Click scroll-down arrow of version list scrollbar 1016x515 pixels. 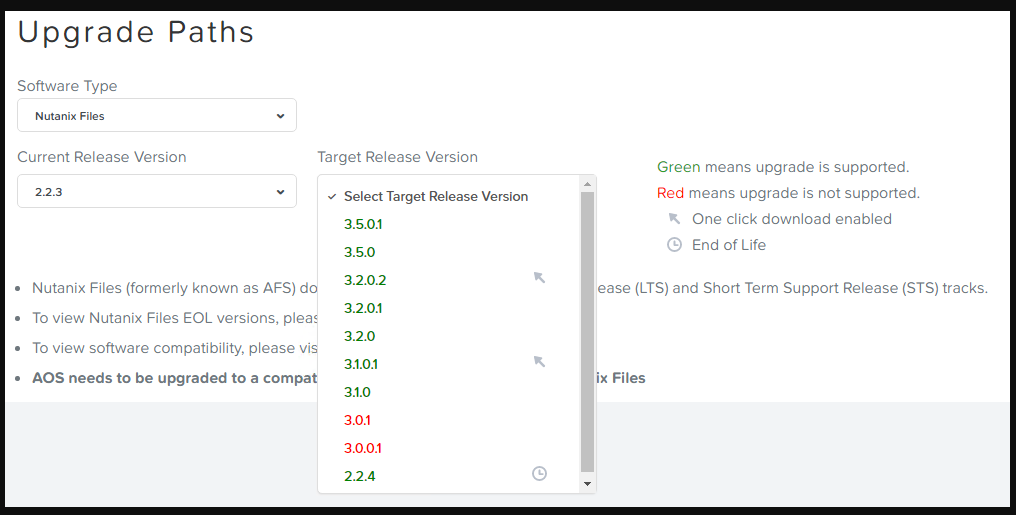[x=587, y=483]
